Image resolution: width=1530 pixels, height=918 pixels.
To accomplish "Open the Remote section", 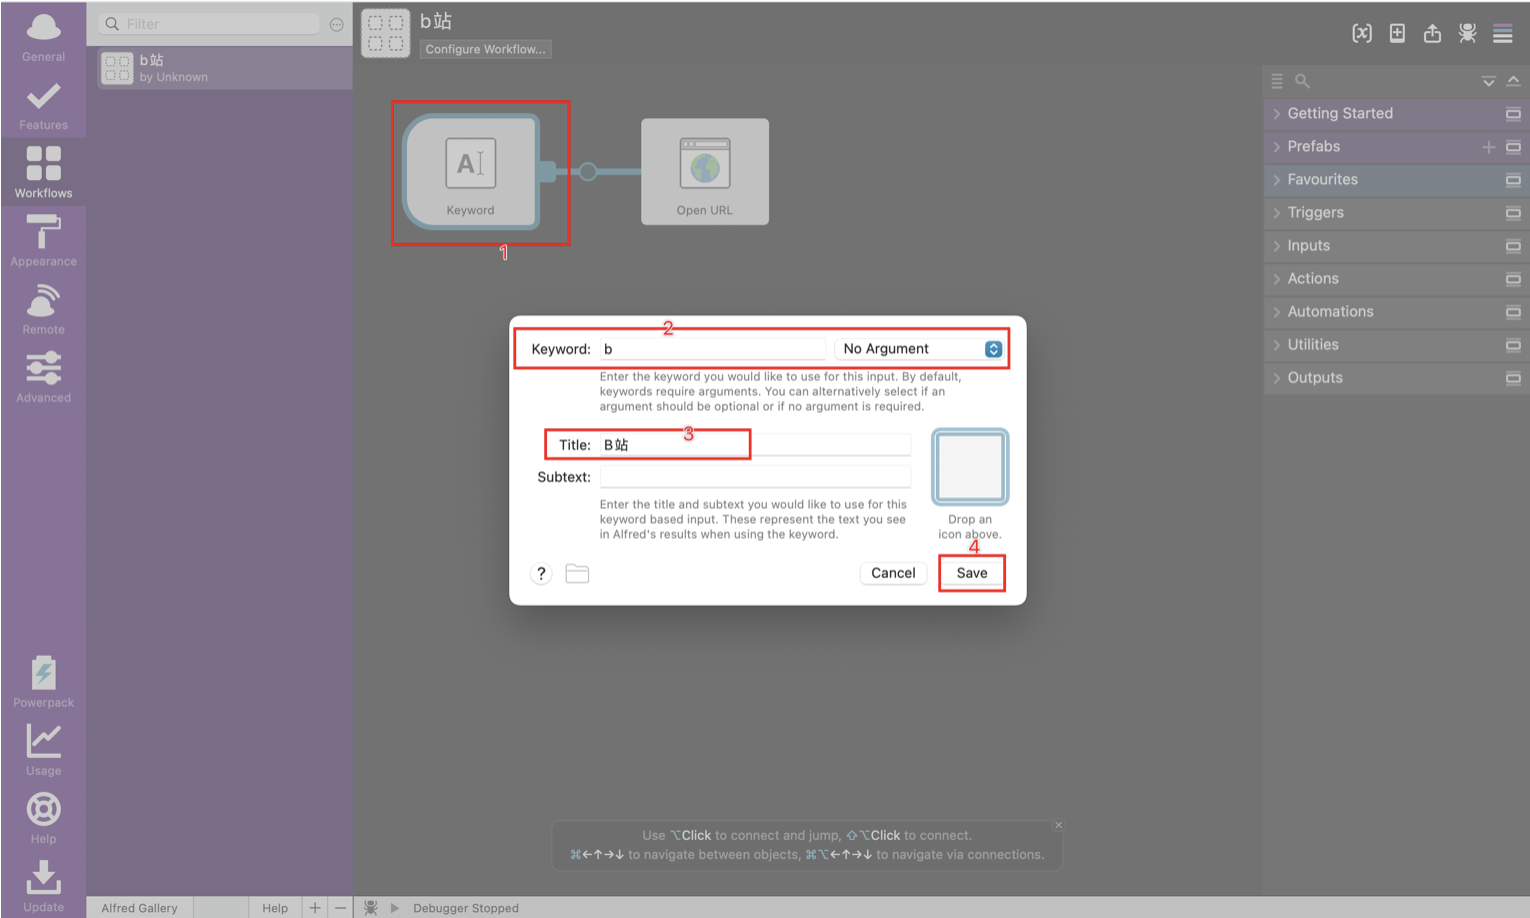I will tap(43, 309).
